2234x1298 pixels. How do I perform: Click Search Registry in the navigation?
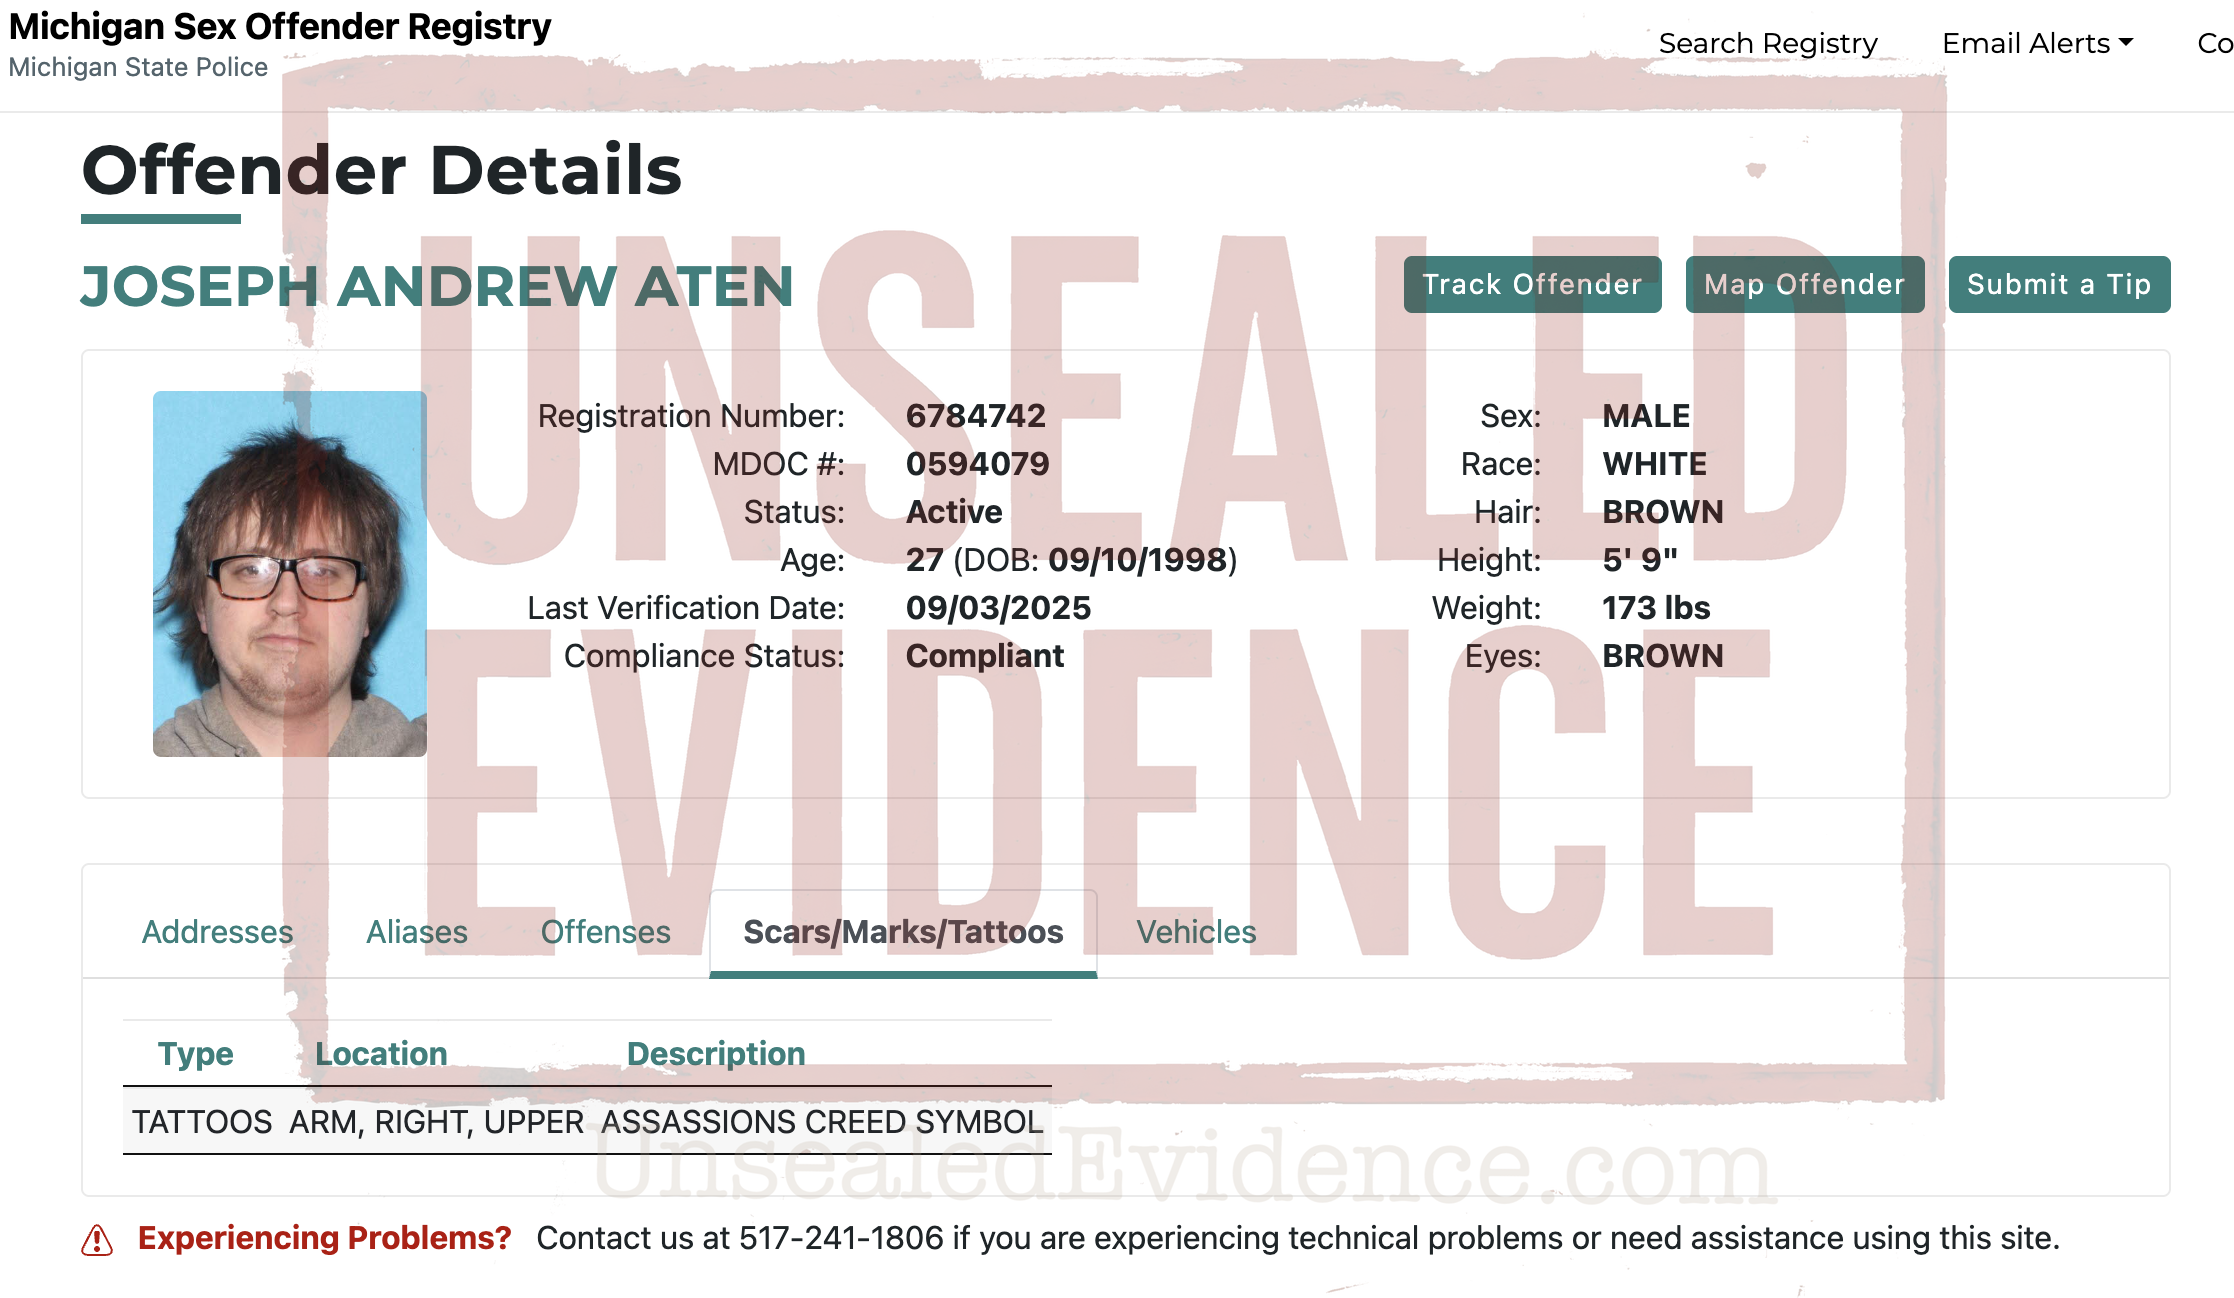pyautogui.click(x=1767, y=43)
